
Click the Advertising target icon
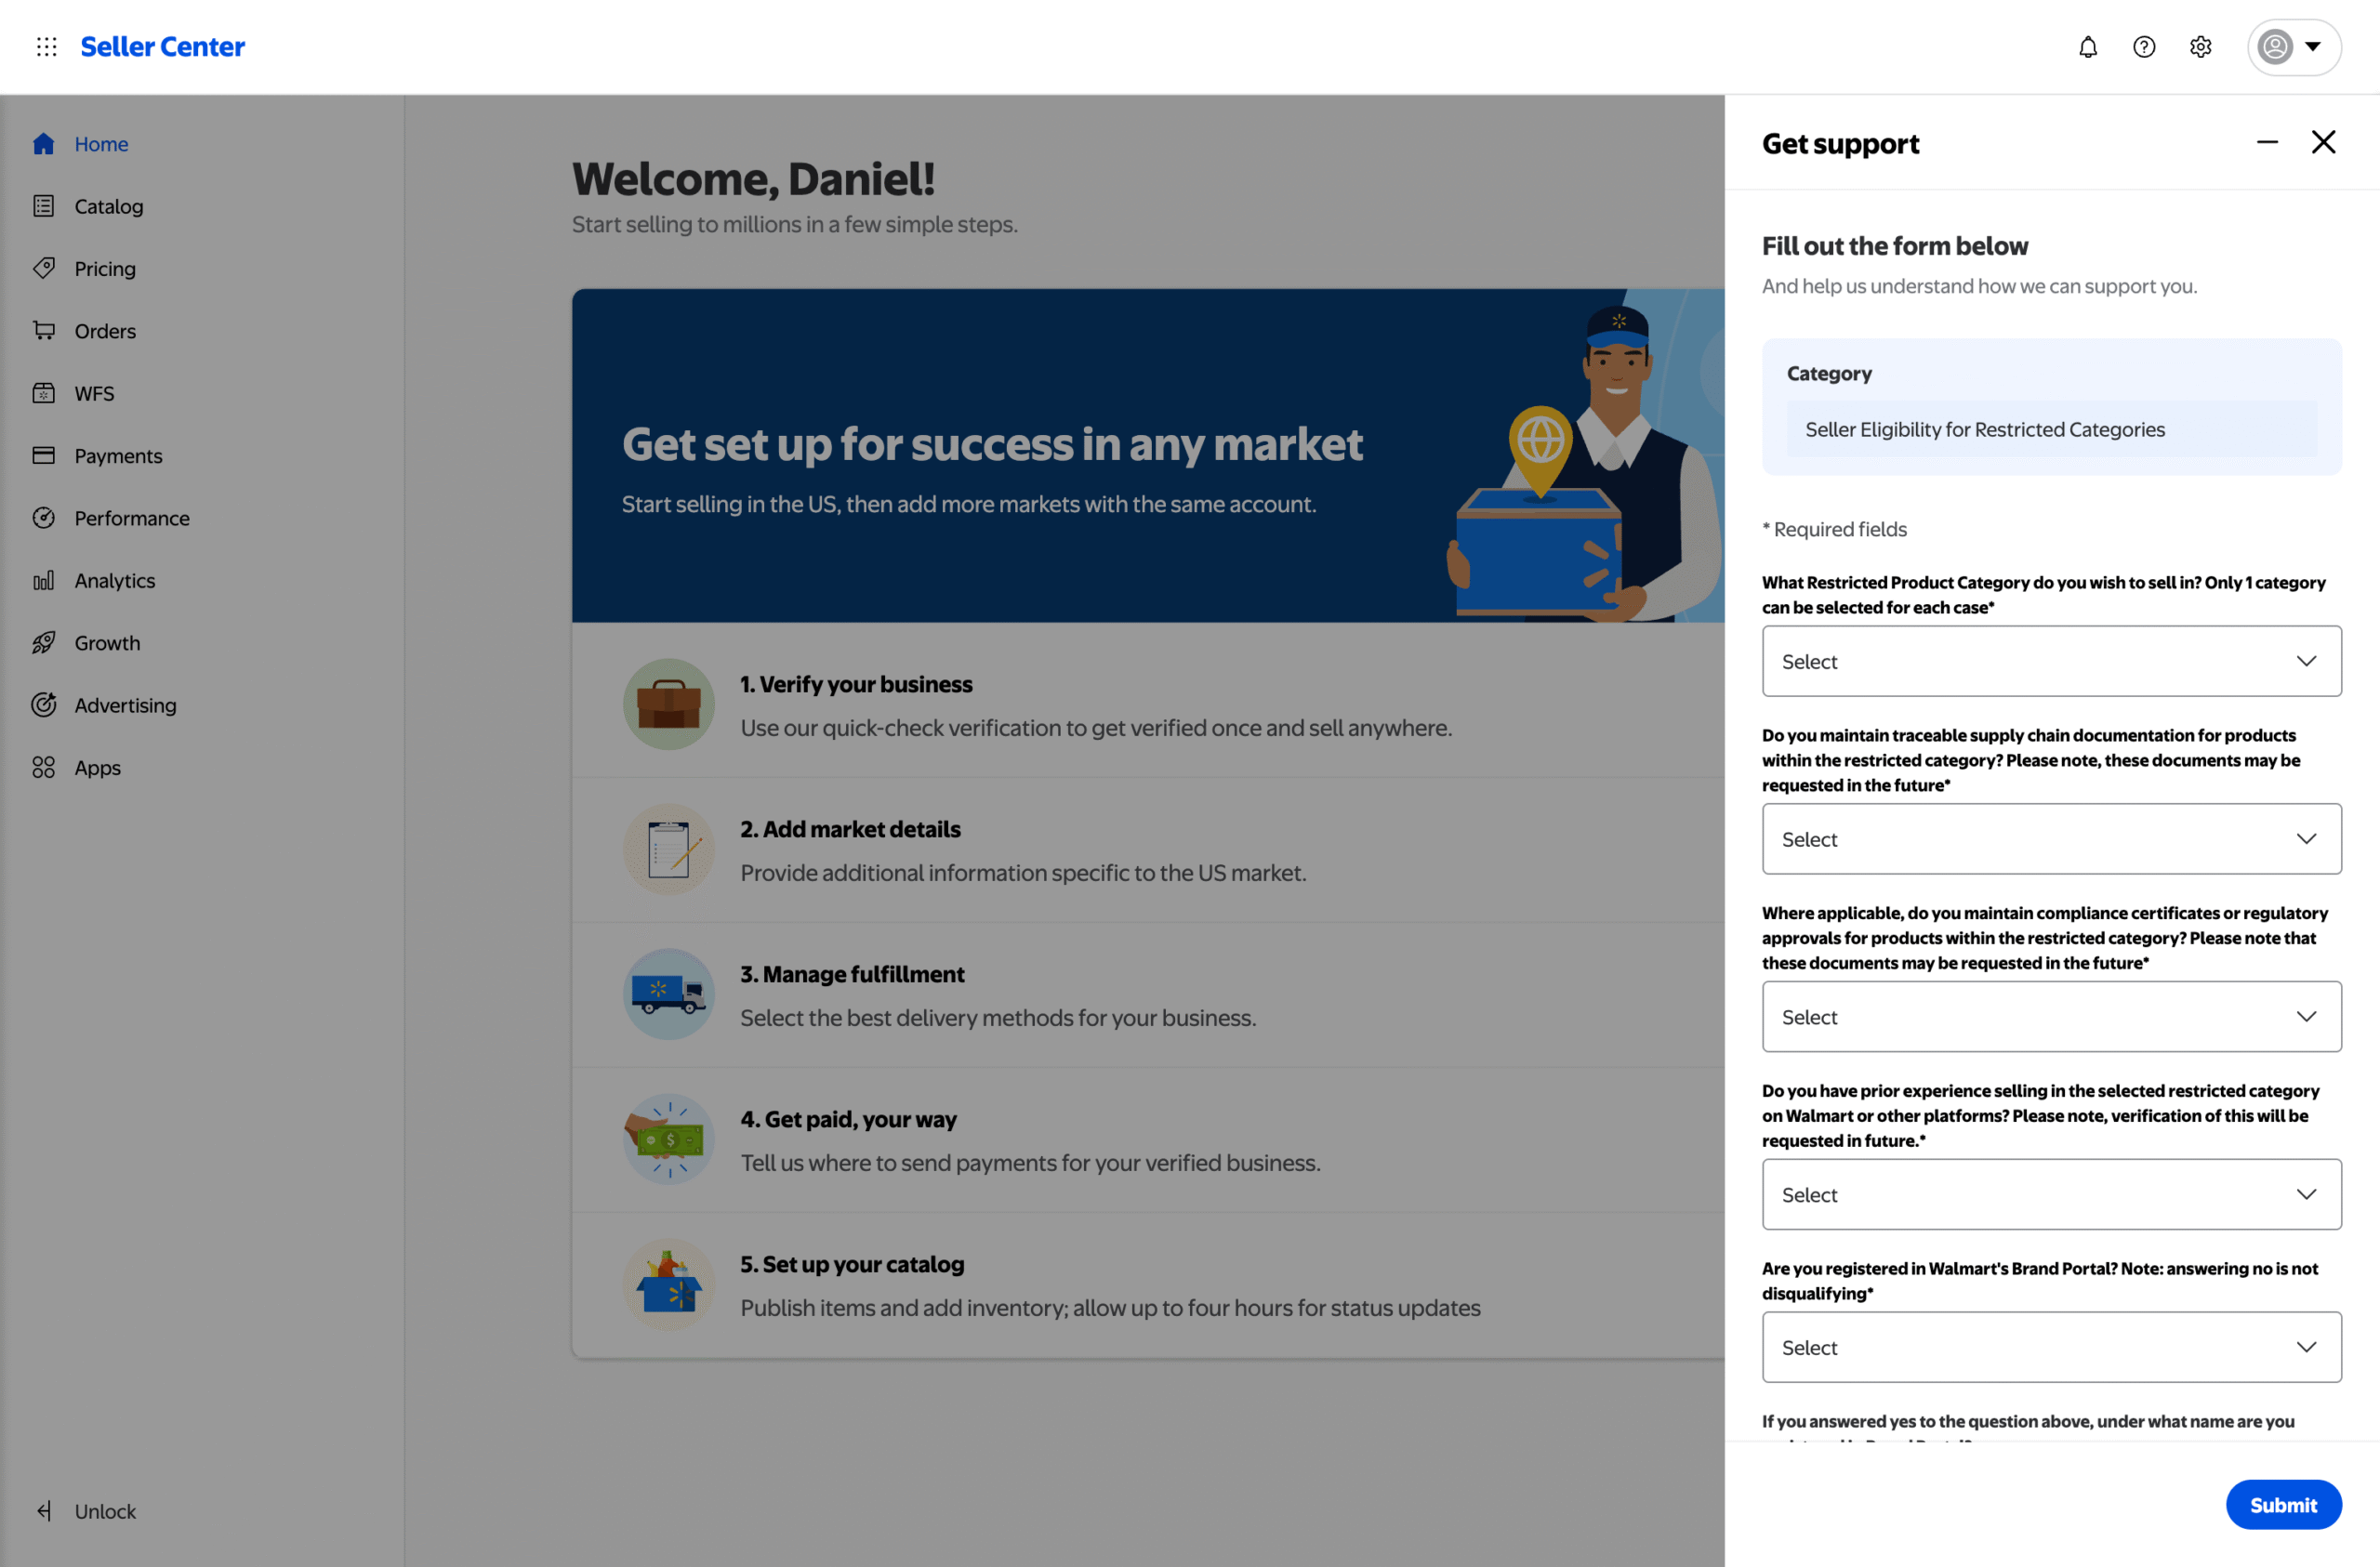[43, 705]
